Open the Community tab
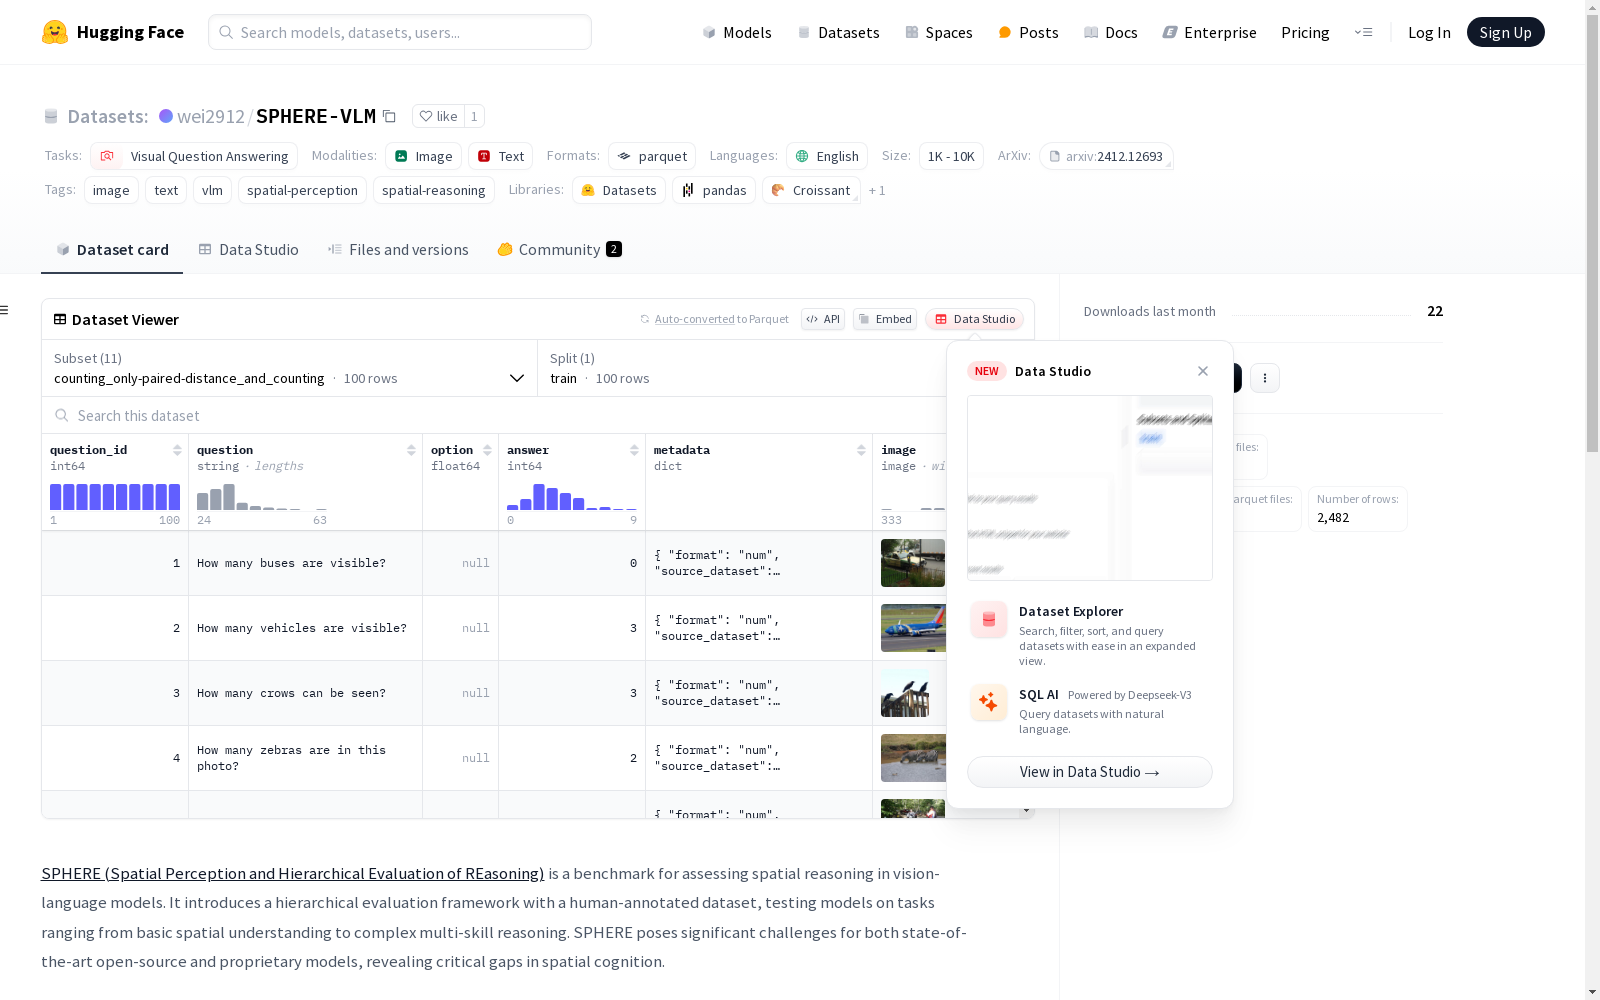The height and width of the screenshot is (1000, 1600). point(559,250)
